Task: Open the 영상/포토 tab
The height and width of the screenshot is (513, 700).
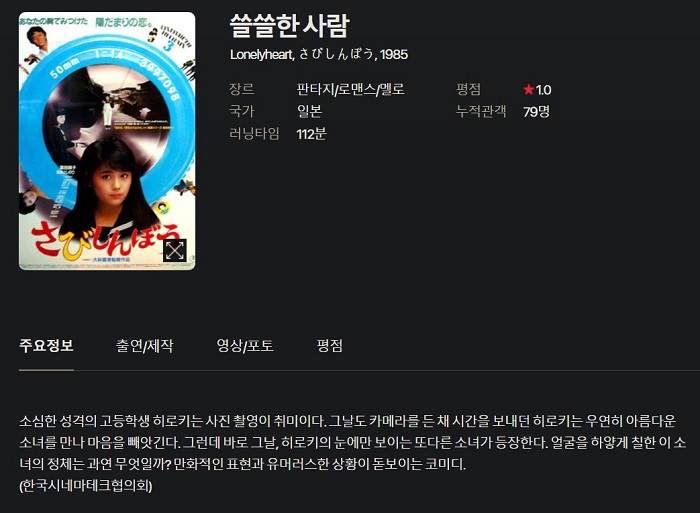Action: [245, 346]
